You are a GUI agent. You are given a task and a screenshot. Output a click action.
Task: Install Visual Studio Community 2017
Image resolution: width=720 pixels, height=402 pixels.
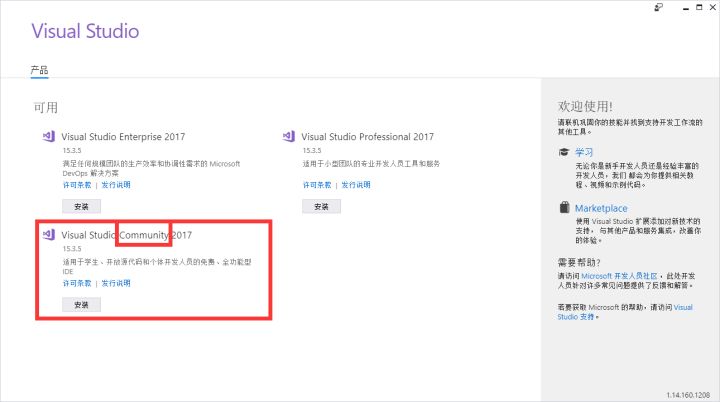pyautogui.click(x=81, y=305)
